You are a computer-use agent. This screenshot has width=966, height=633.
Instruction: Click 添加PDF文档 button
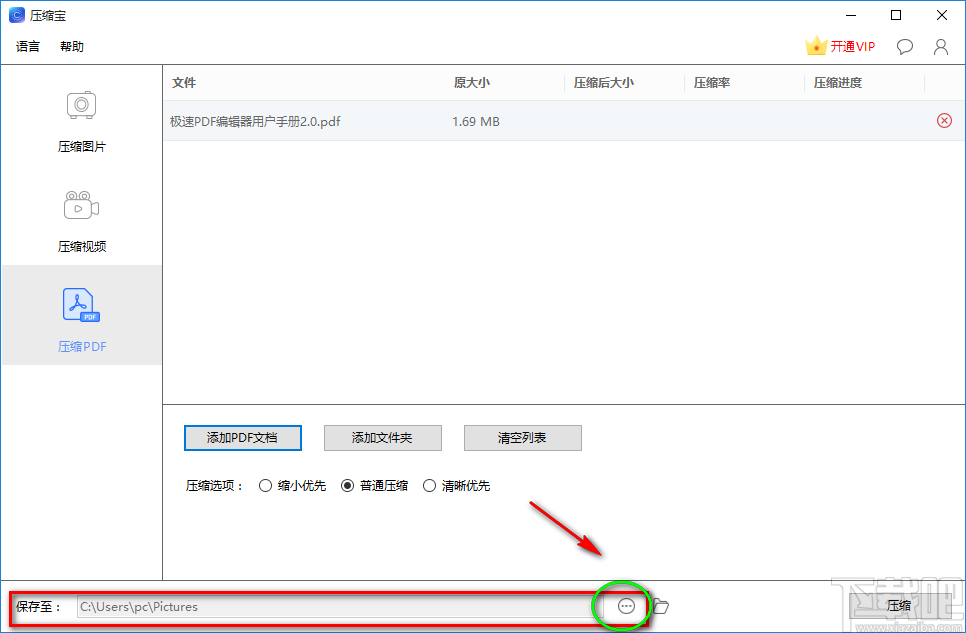(243, 438)
